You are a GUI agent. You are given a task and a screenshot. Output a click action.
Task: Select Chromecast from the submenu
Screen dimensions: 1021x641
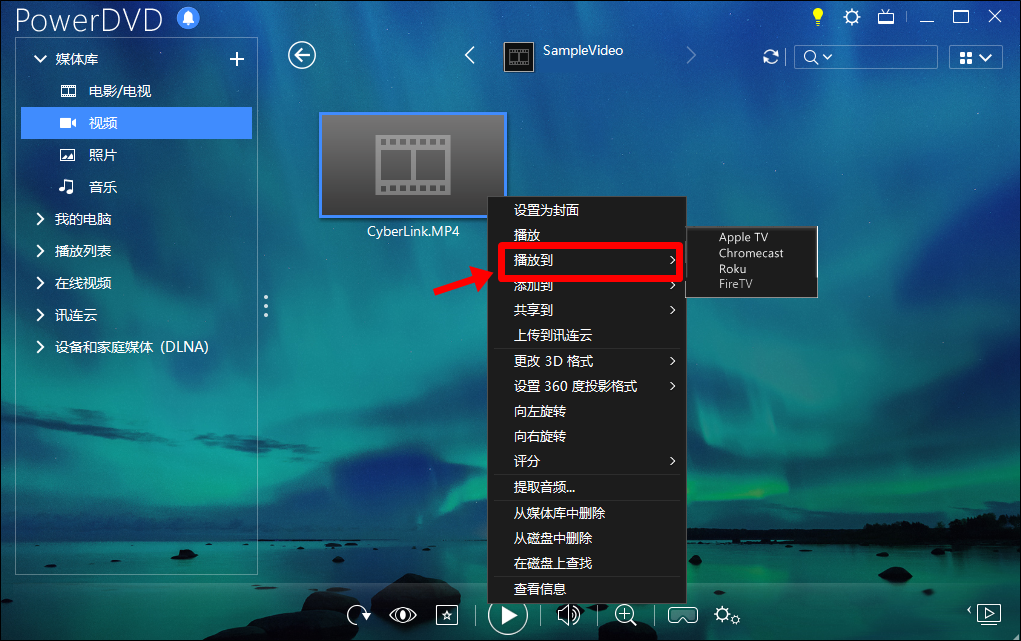point(751,253)
